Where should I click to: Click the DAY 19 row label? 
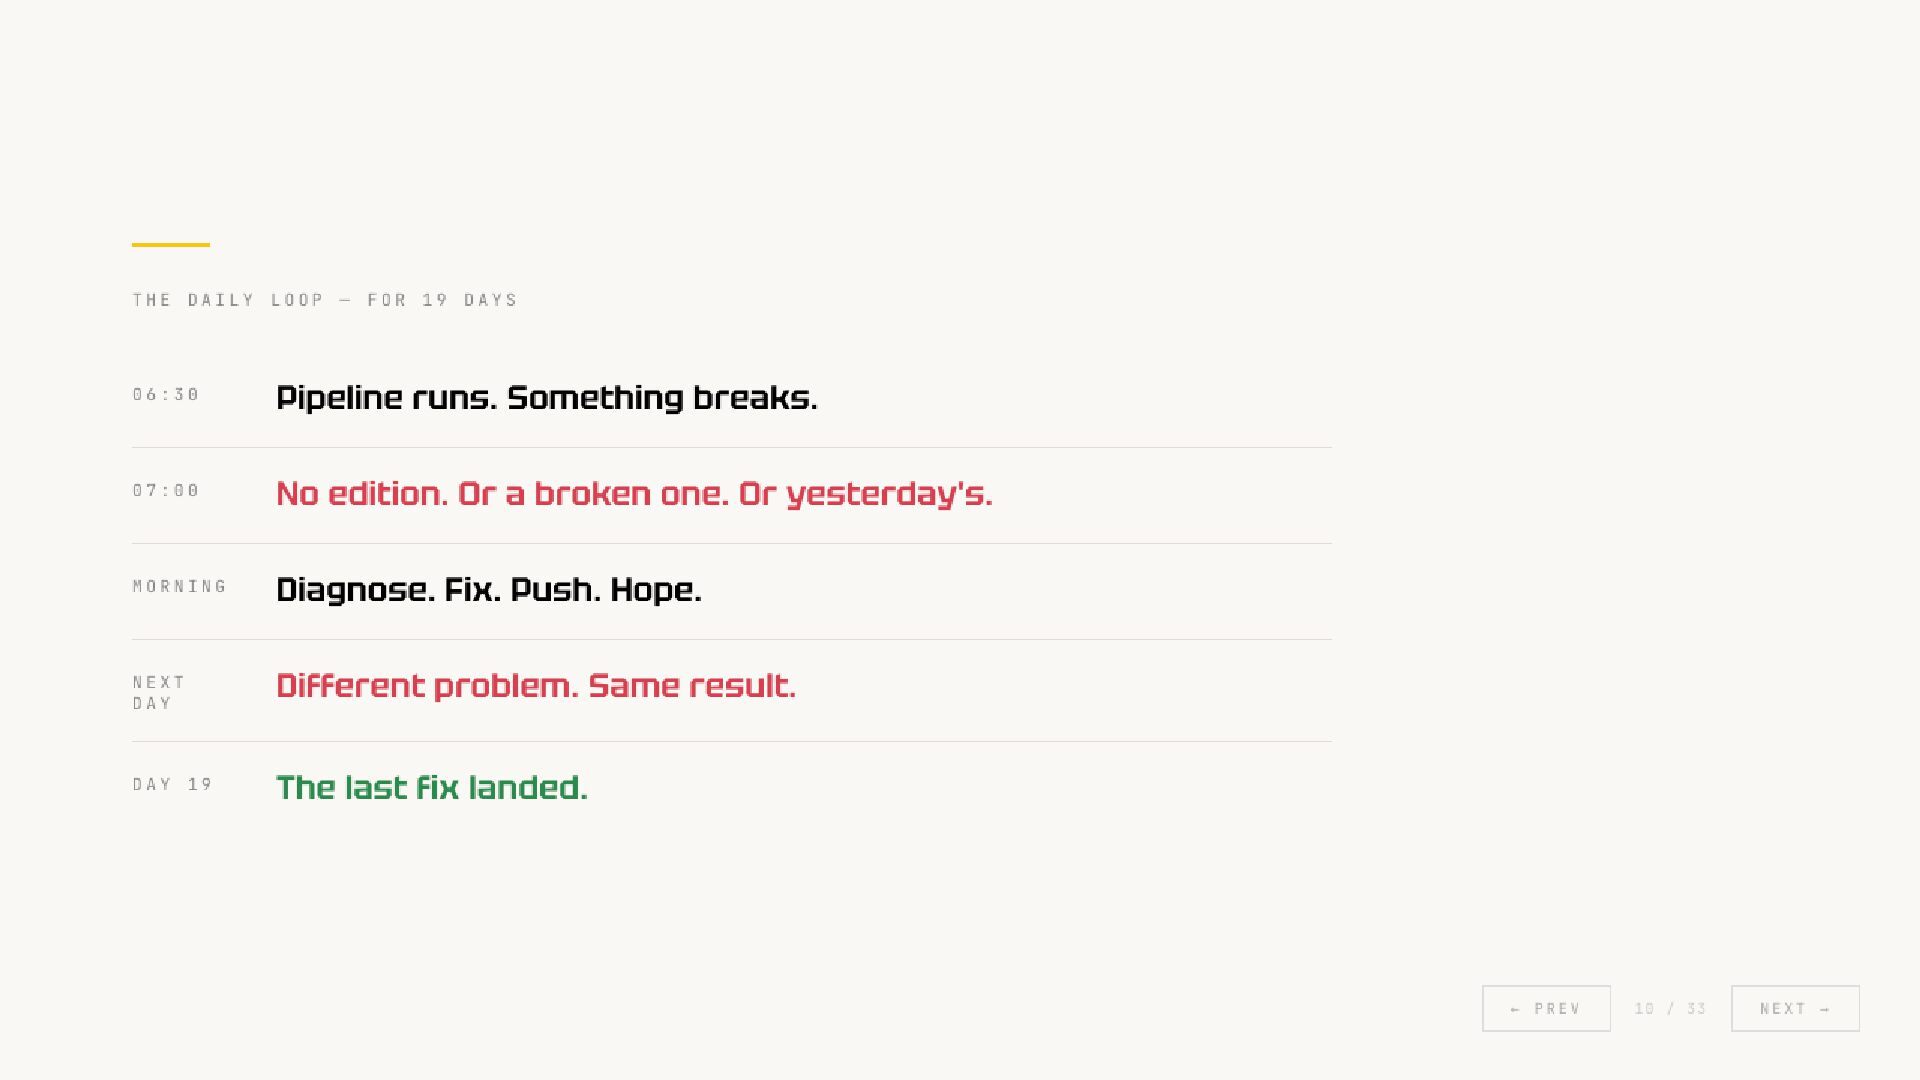point(173,784)
